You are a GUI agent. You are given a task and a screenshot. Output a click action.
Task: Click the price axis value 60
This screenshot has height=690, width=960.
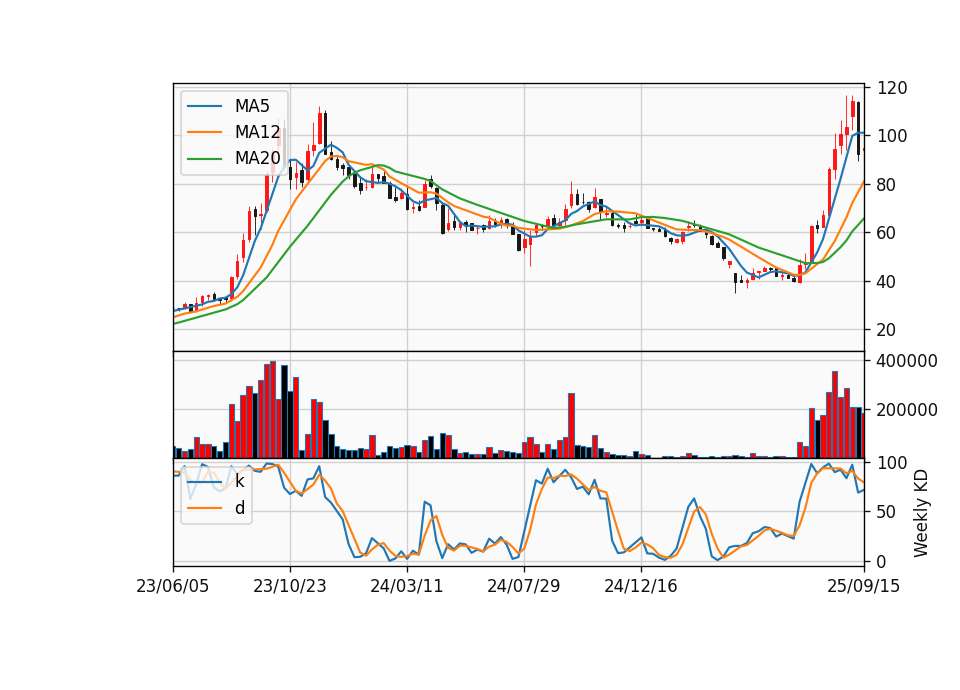(887, 233)
